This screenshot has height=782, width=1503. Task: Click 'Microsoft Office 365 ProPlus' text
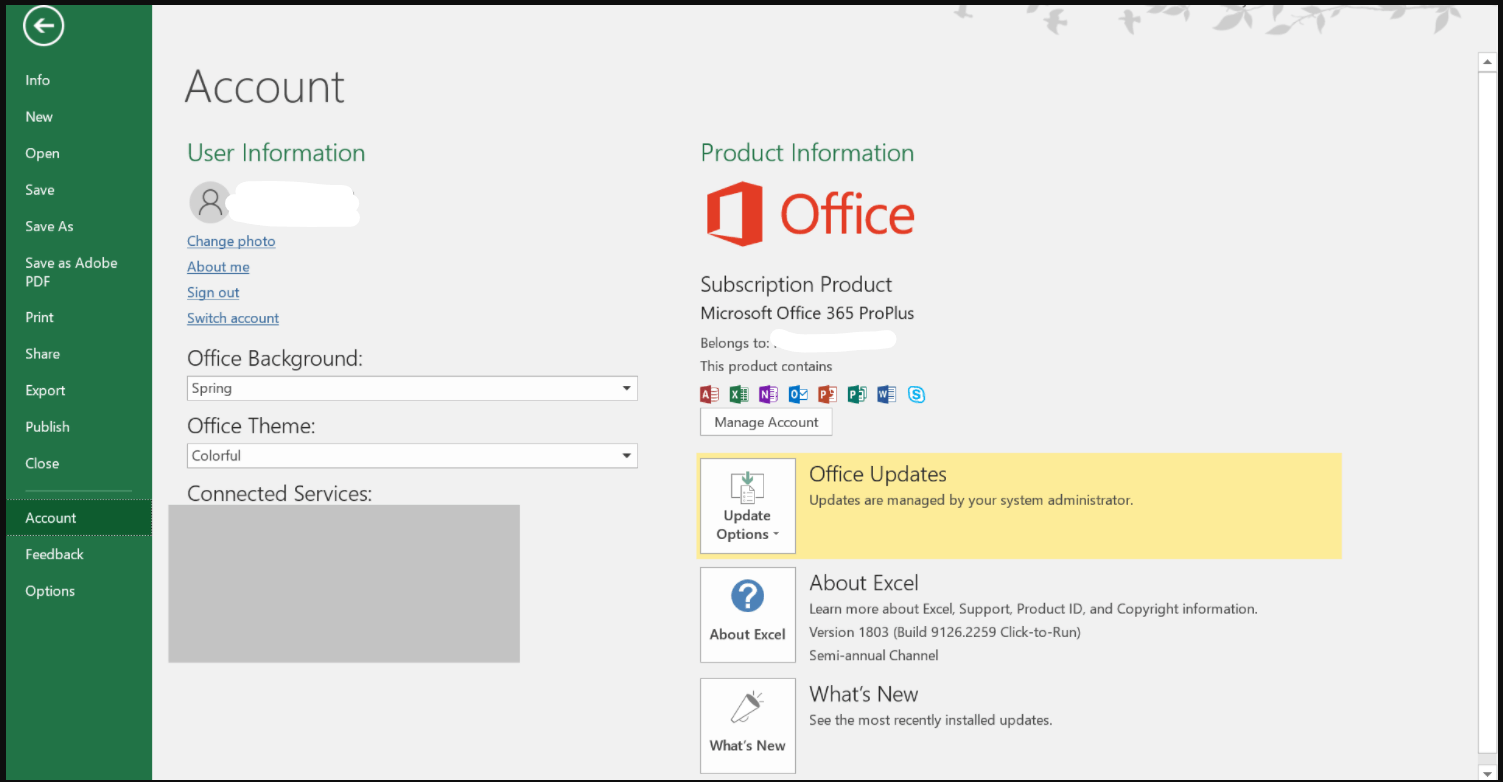tap(807, 313)
